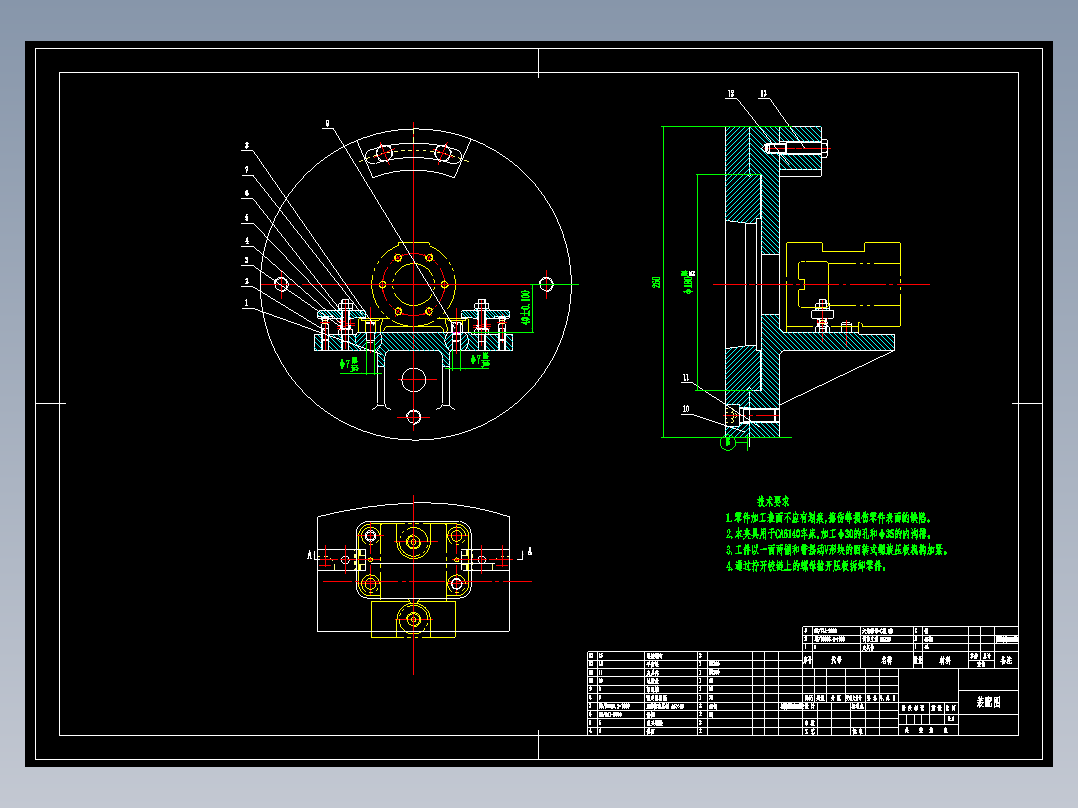Click part balloon number 6

click(246, 194)
